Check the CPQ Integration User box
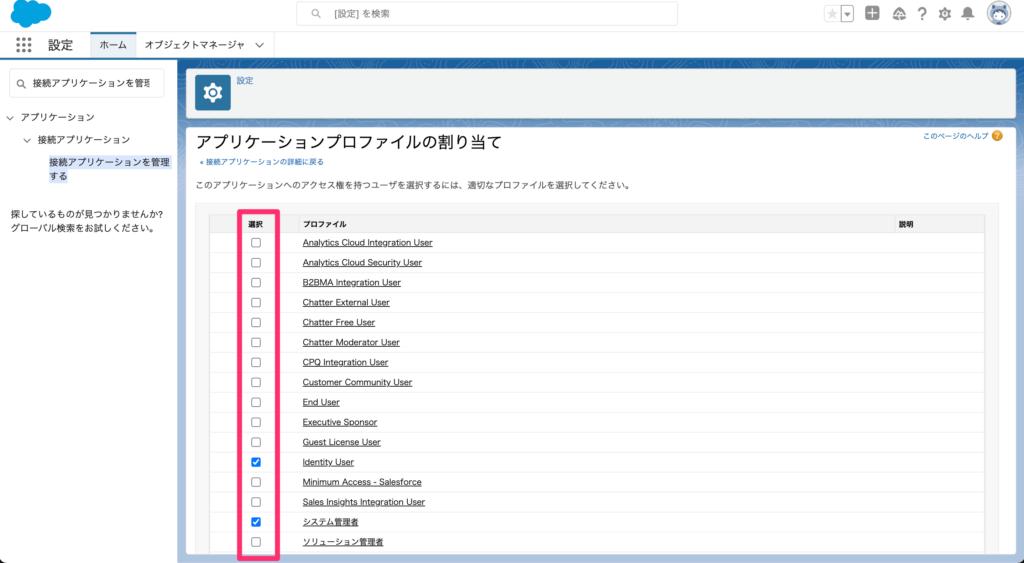The width and height of the screenshot is (1024, 563). tap(256, 362)
